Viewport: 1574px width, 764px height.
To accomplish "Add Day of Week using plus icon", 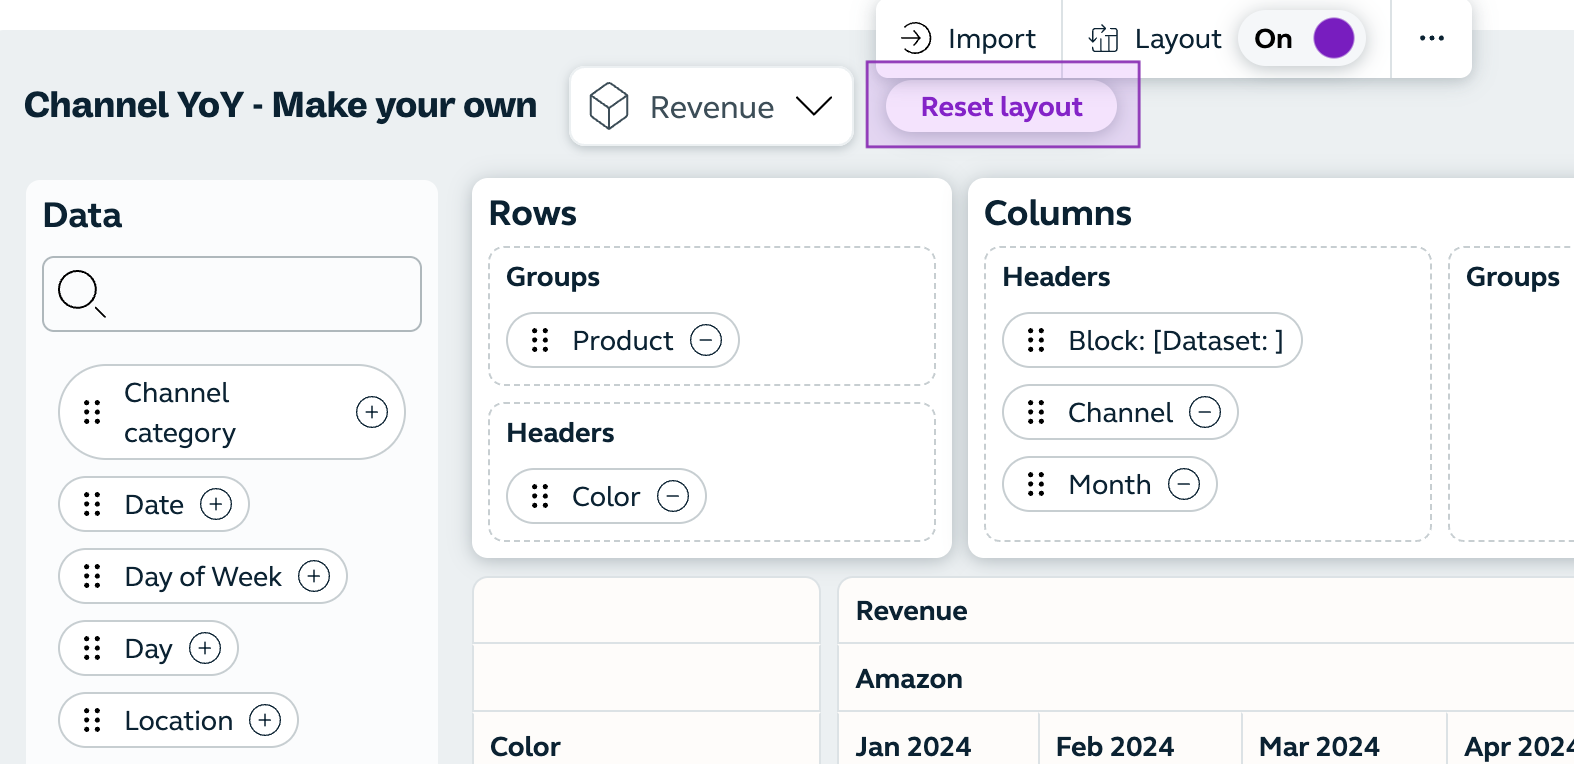I will pos(314,576).
